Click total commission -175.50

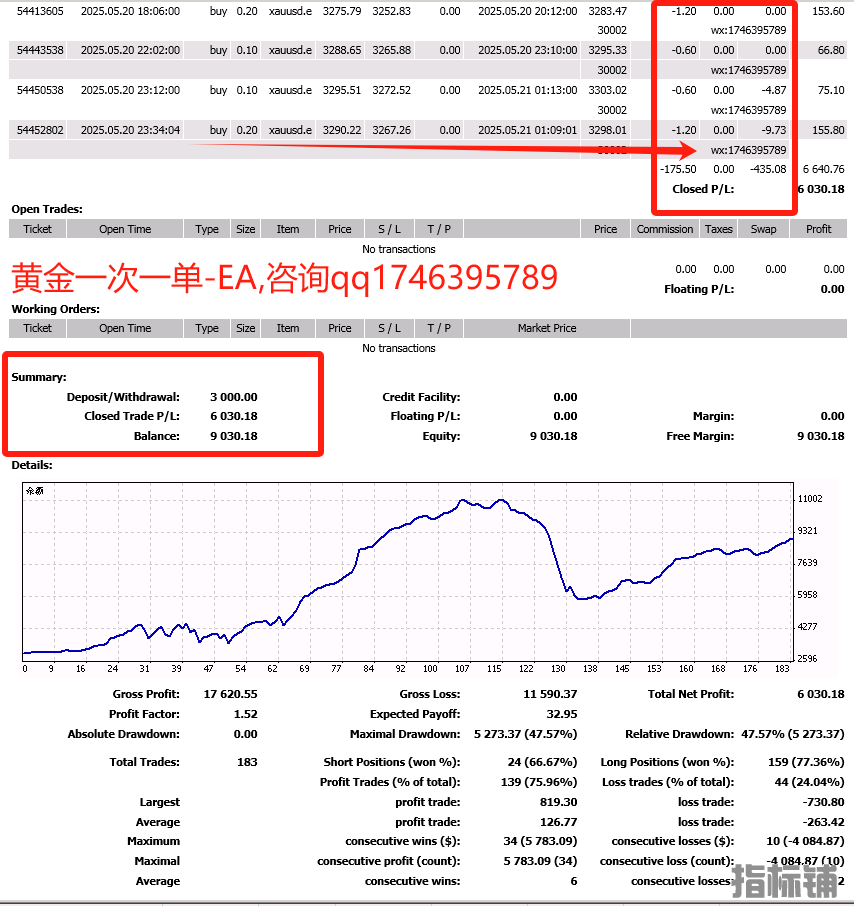click(678, 169)
